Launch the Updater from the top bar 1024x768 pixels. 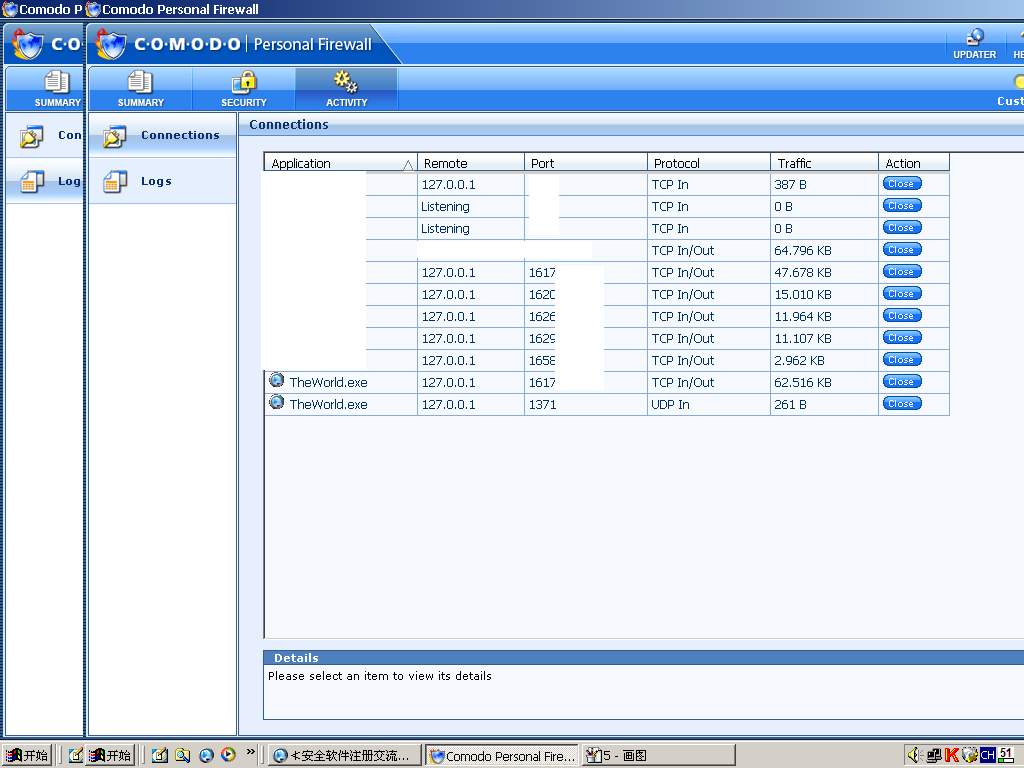coord(974,44)
